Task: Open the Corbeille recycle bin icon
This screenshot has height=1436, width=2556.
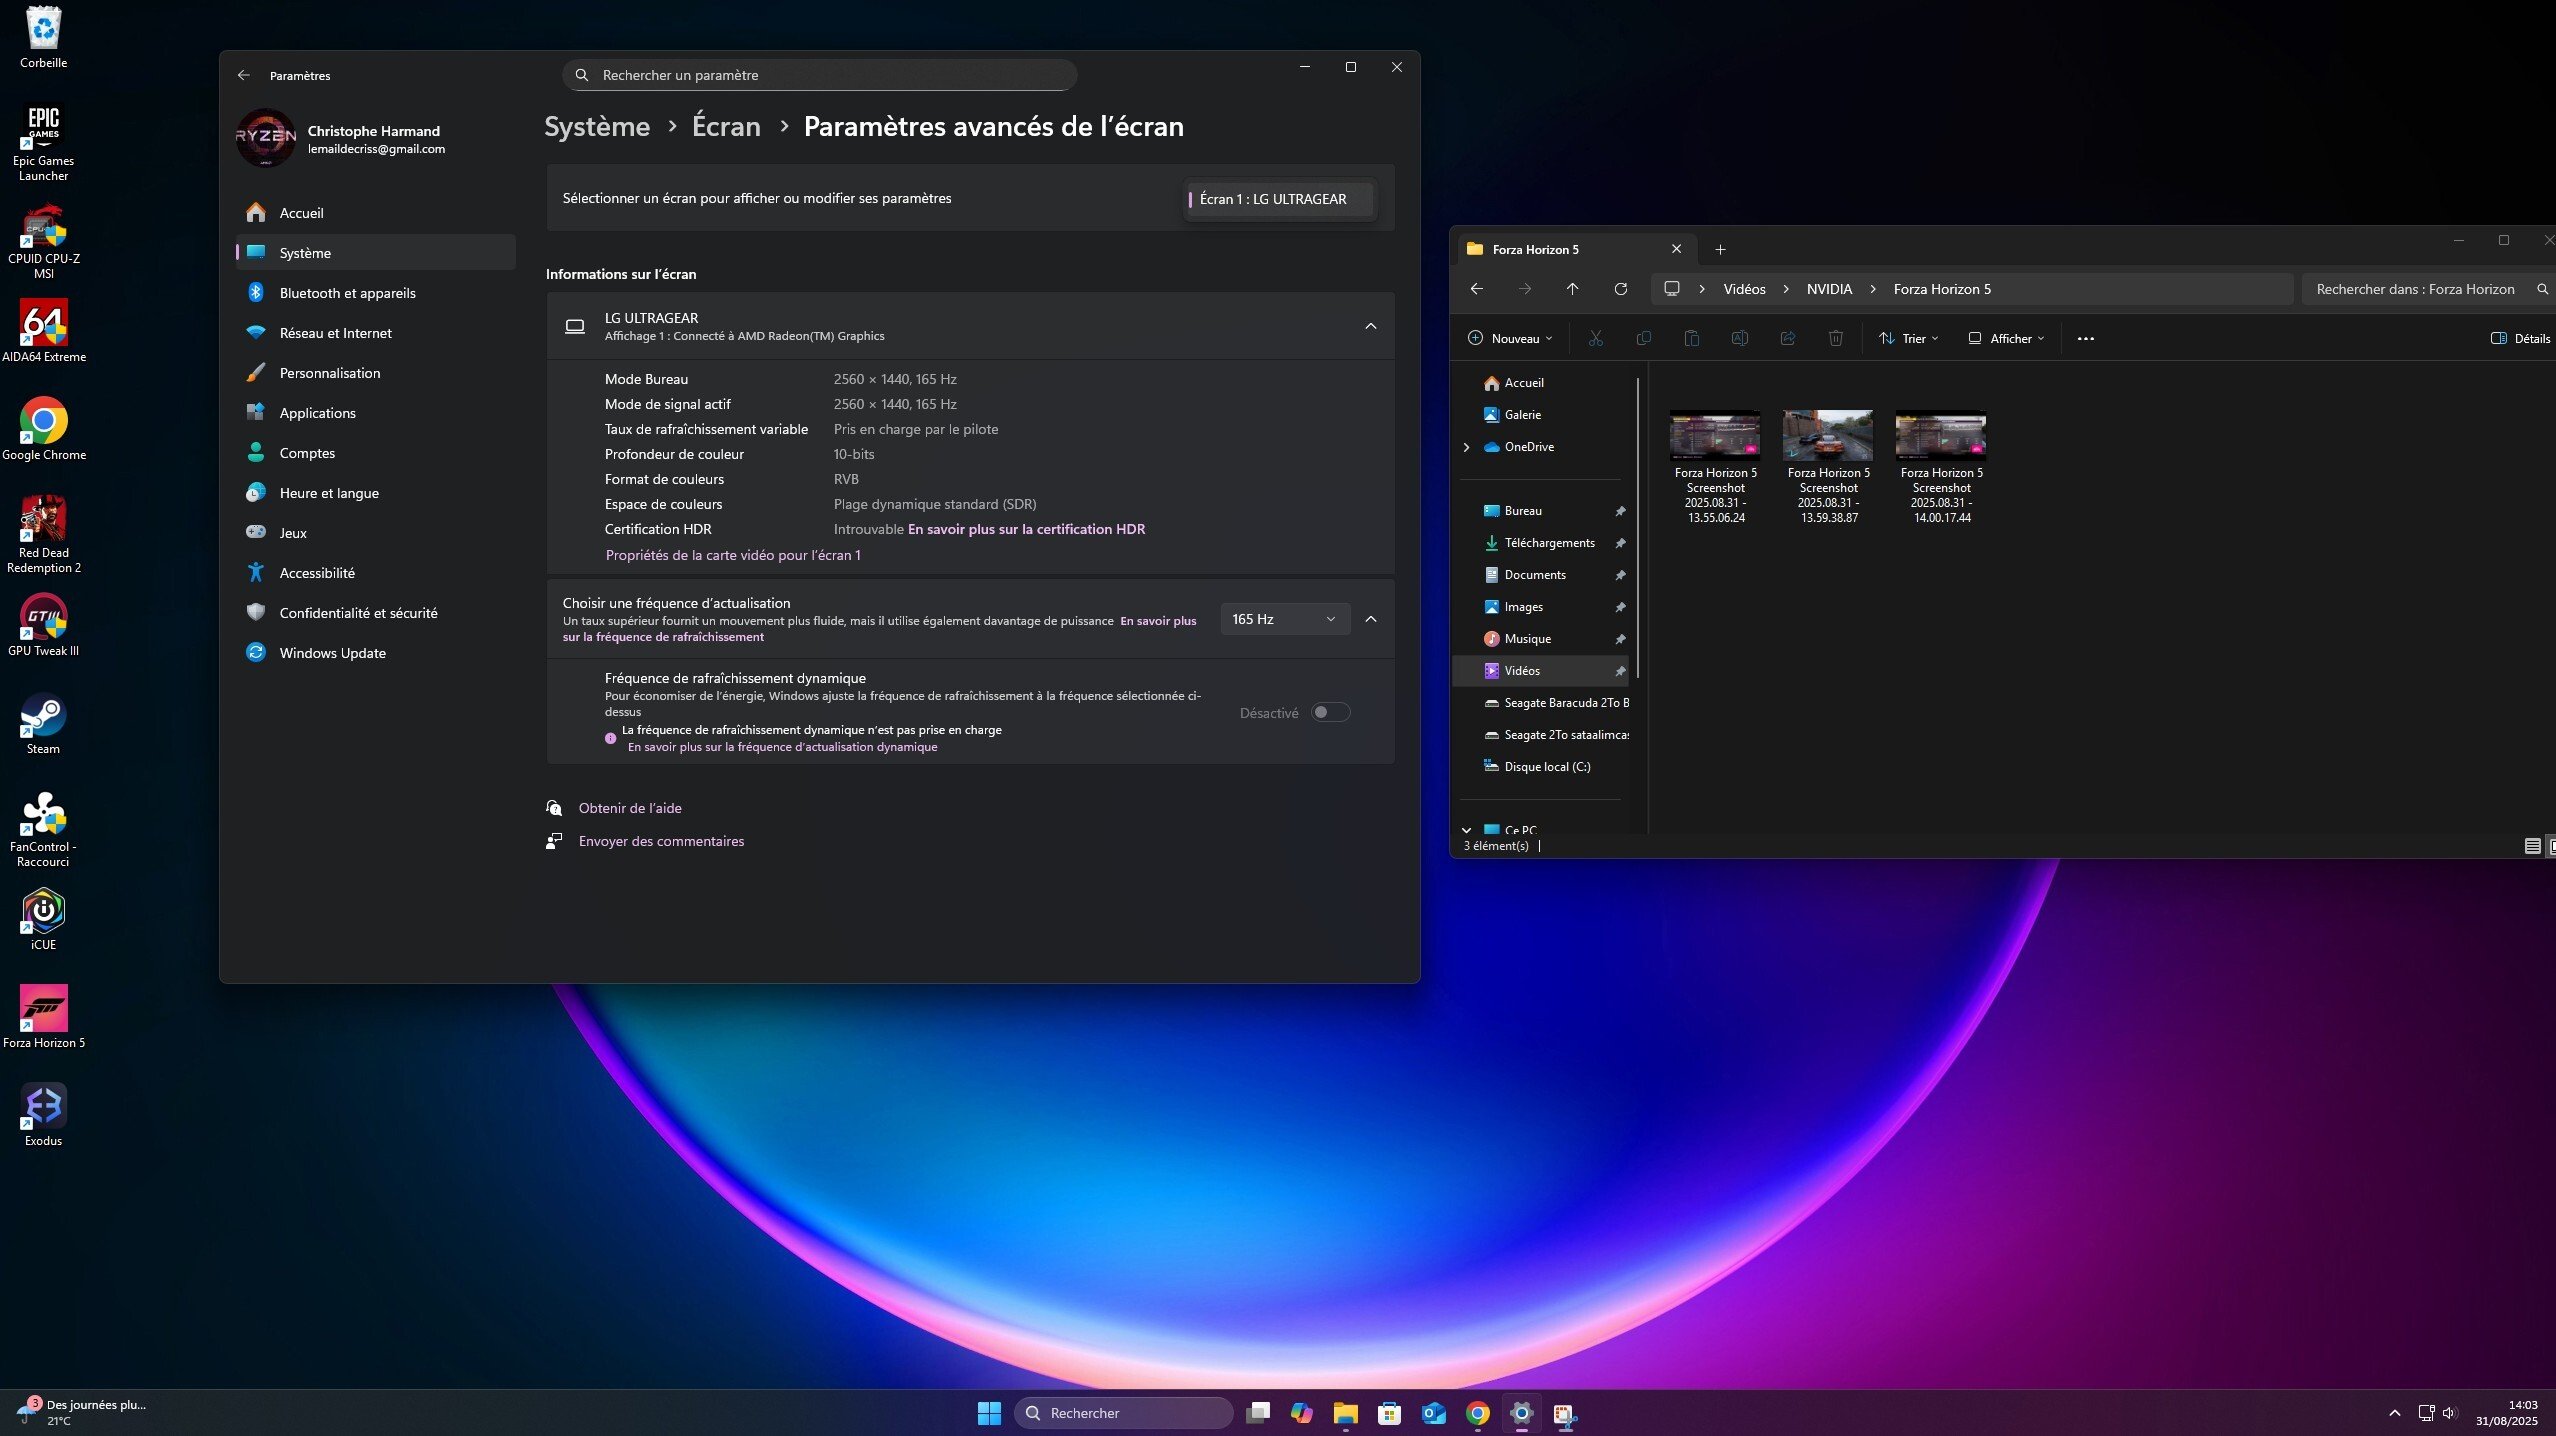Action: pos(44,38)
